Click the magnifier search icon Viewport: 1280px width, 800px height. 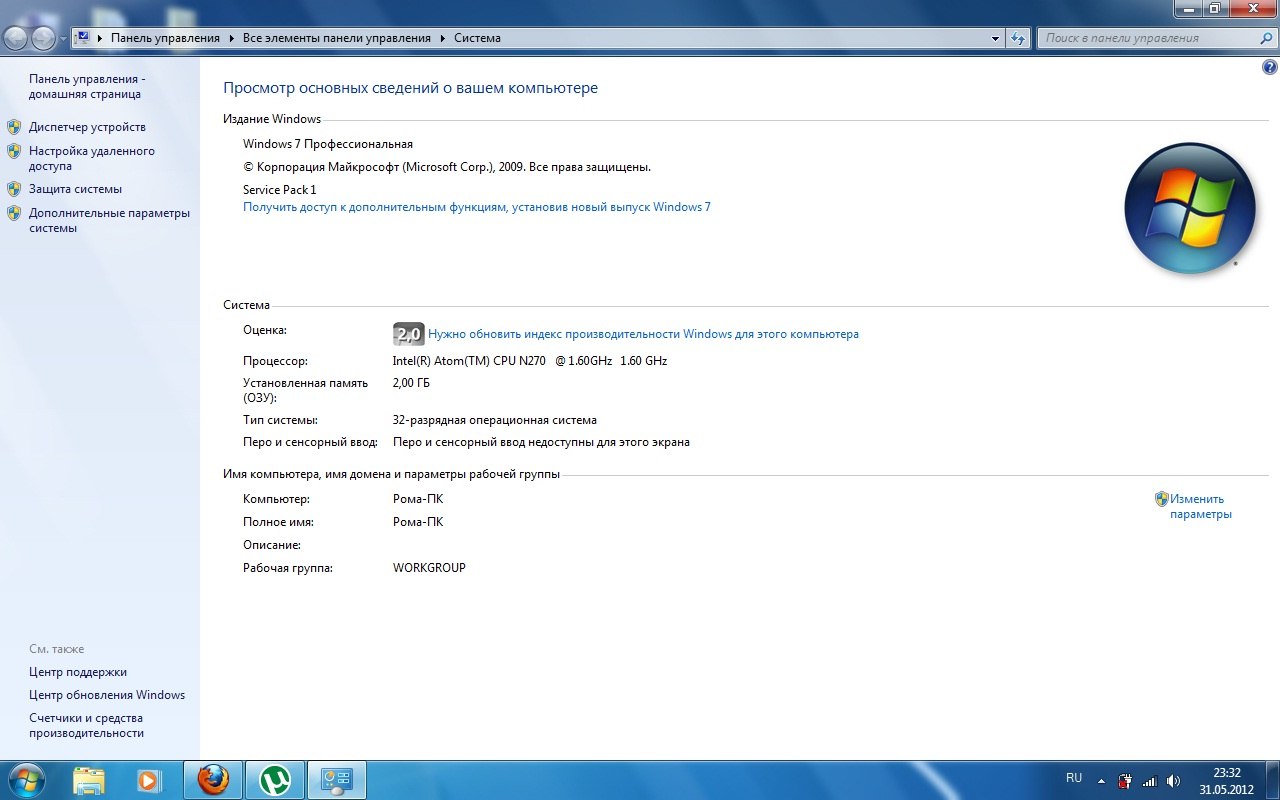(x=1266, y=38)
